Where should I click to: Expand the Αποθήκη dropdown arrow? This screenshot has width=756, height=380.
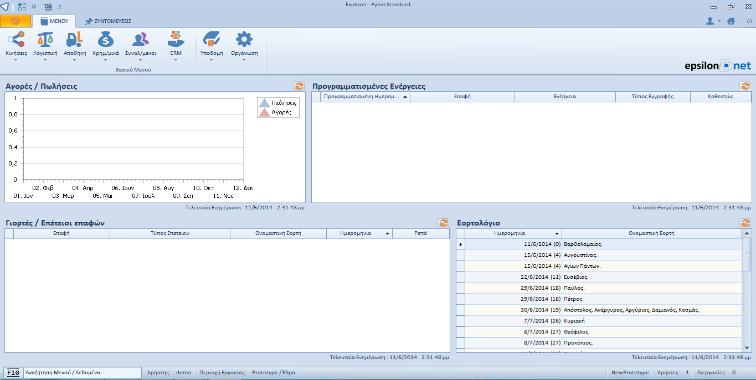(x=74, y=61)
